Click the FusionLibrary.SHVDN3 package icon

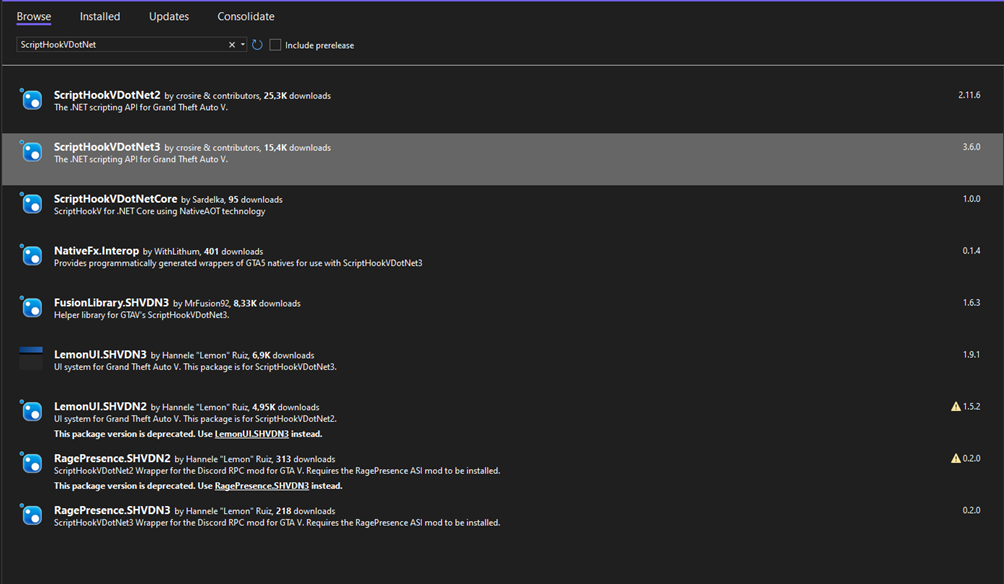tap(31, 307)
